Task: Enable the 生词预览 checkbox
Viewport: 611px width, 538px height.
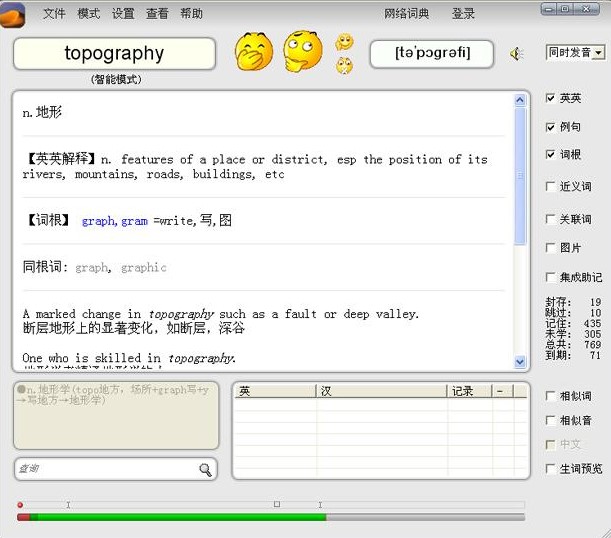Action: tap(550, 469)
